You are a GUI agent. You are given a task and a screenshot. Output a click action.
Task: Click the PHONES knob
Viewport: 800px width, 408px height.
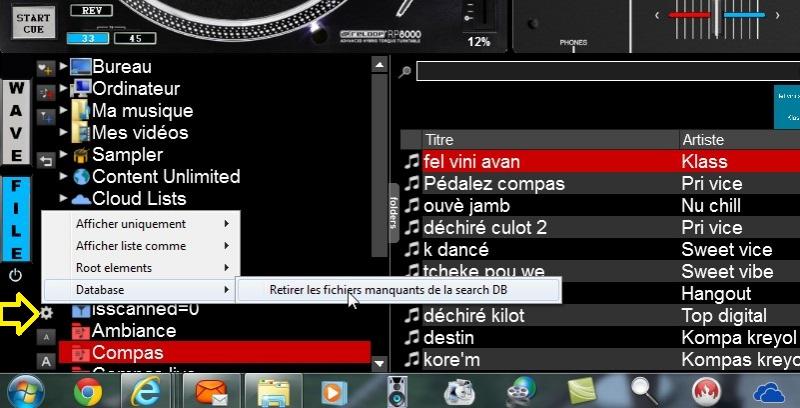533,23
